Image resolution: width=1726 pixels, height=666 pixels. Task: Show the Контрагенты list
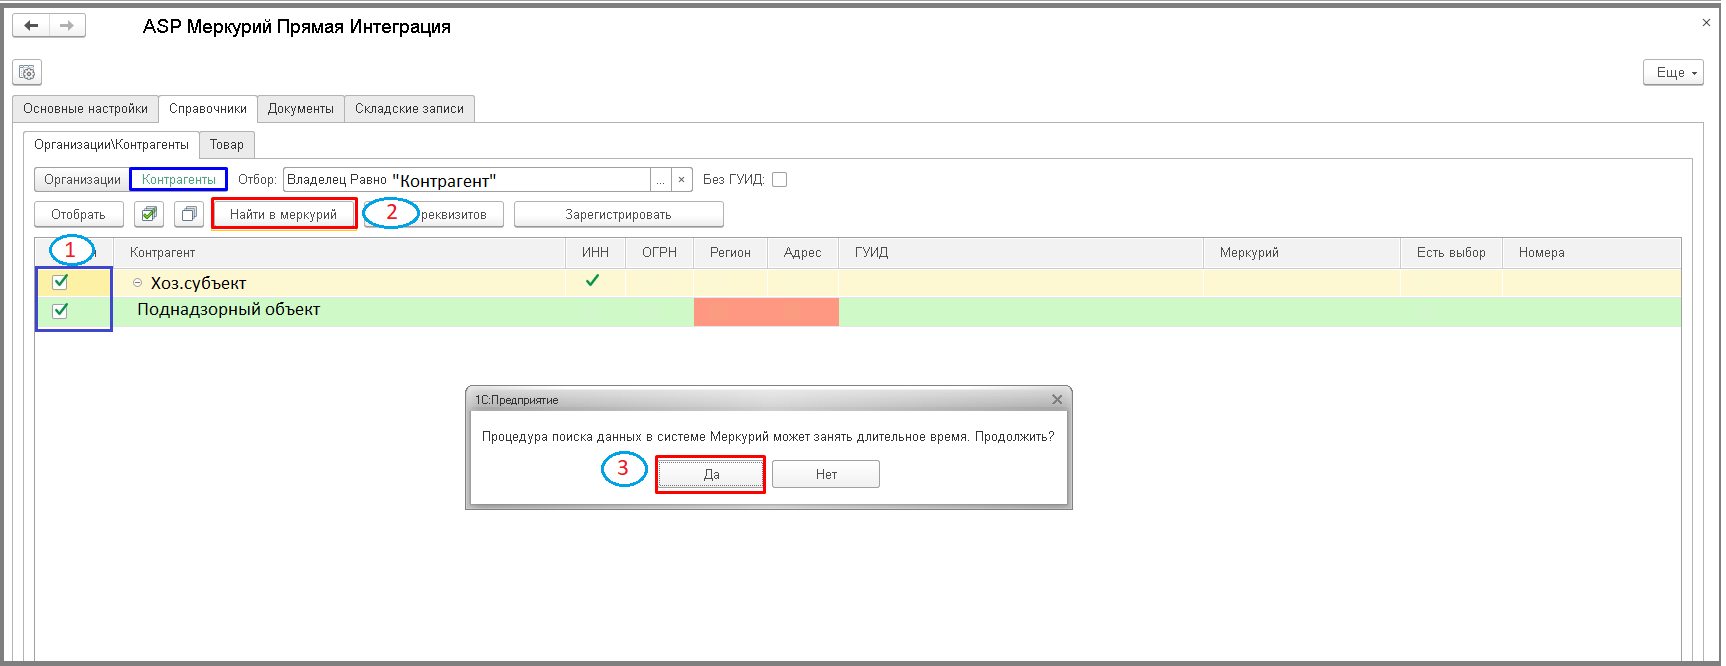tap(179, 180)
